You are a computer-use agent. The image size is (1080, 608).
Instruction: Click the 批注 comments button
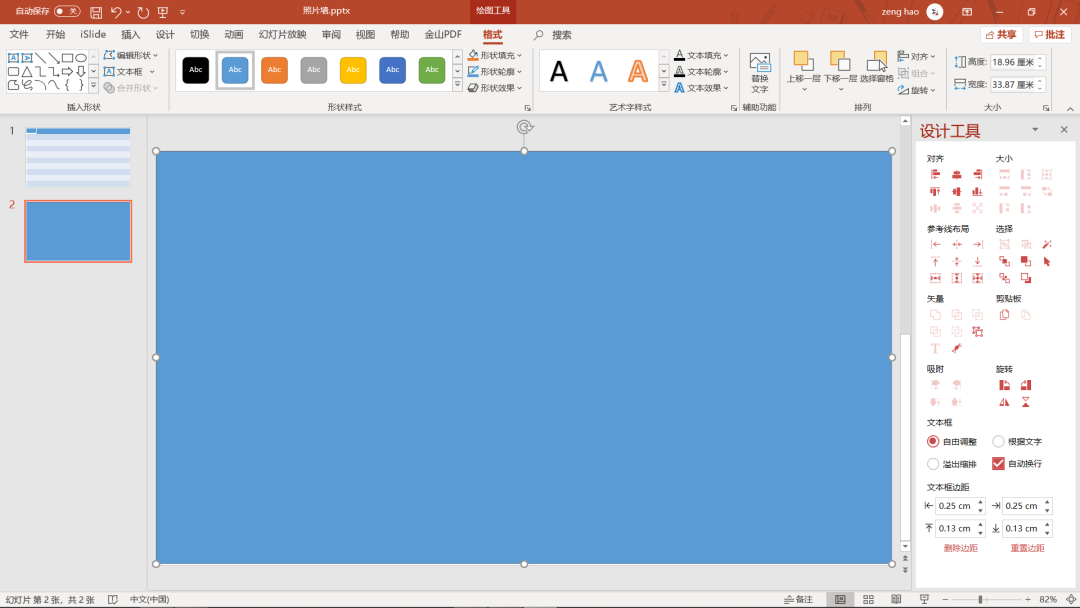[1050, 34]
